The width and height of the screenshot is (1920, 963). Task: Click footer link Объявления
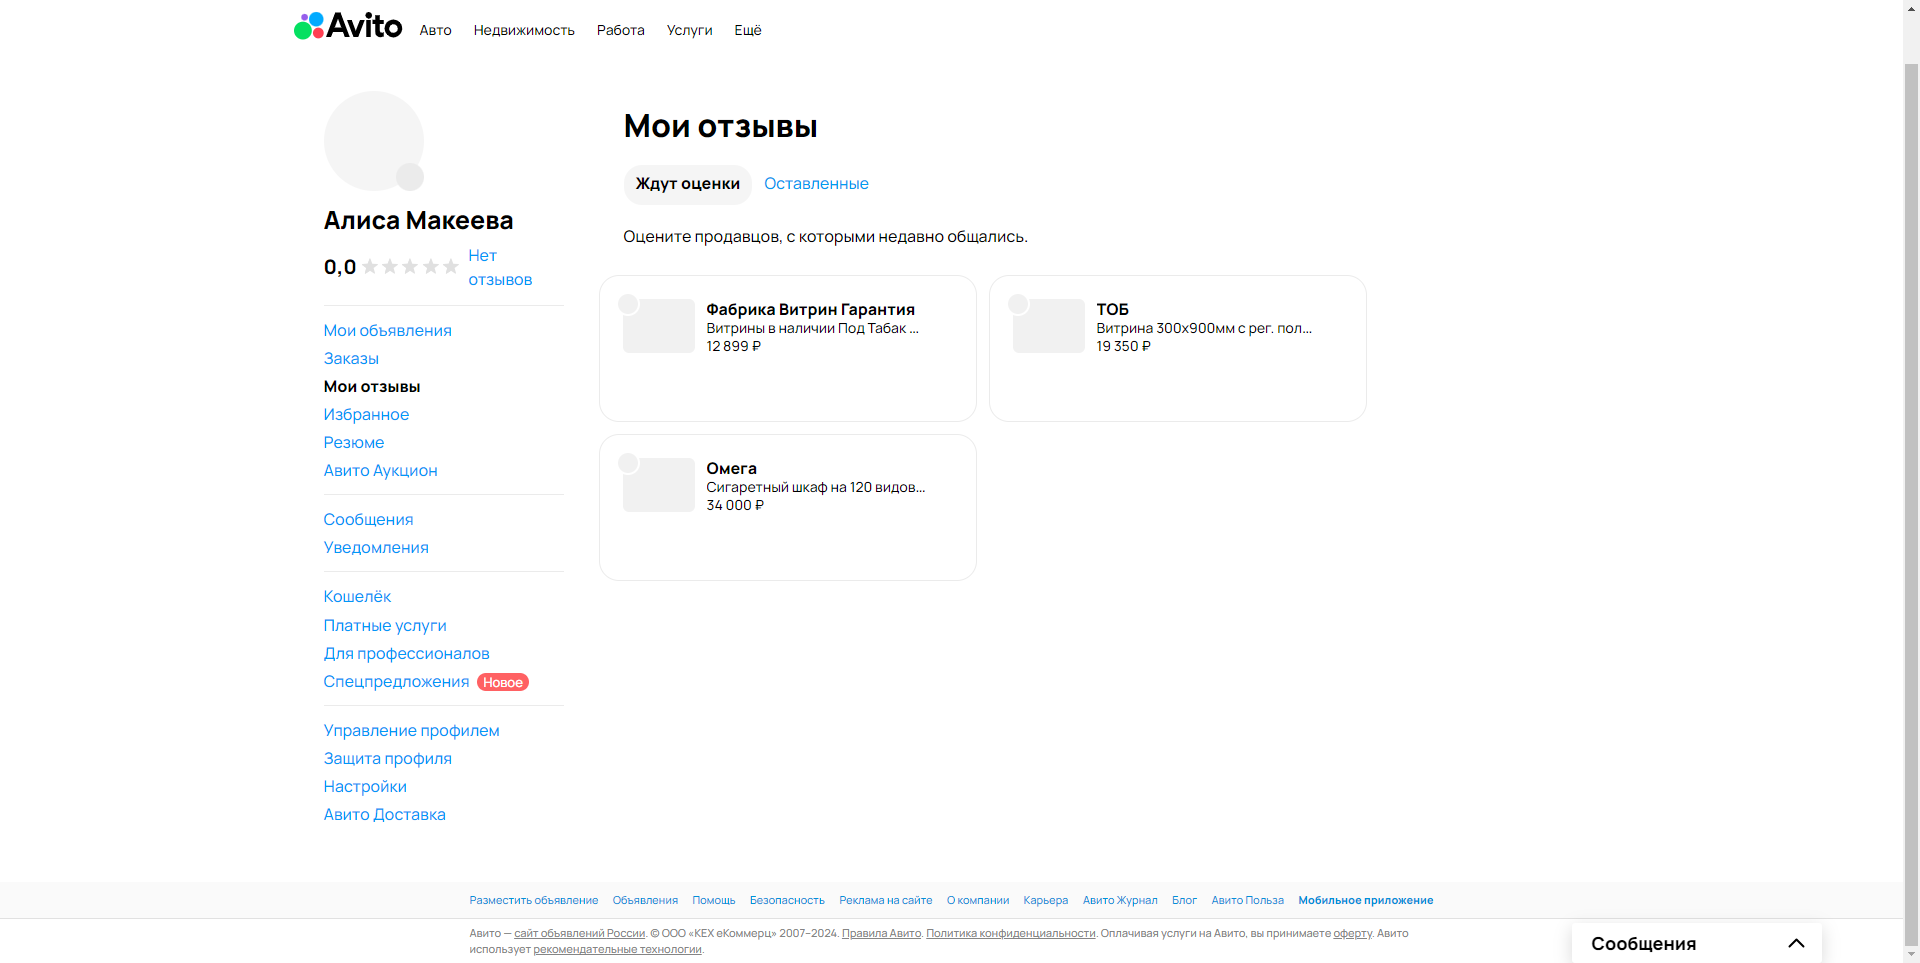645,901
